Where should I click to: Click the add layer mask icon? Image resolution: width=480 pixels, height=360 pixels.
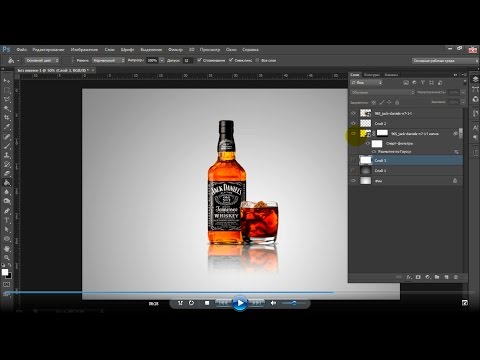click(x=418, y=277)
